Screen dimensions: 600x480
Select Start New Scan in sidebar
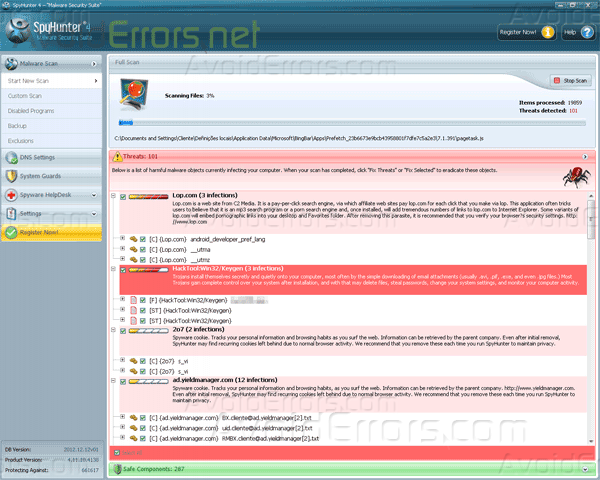click(32, 80)
